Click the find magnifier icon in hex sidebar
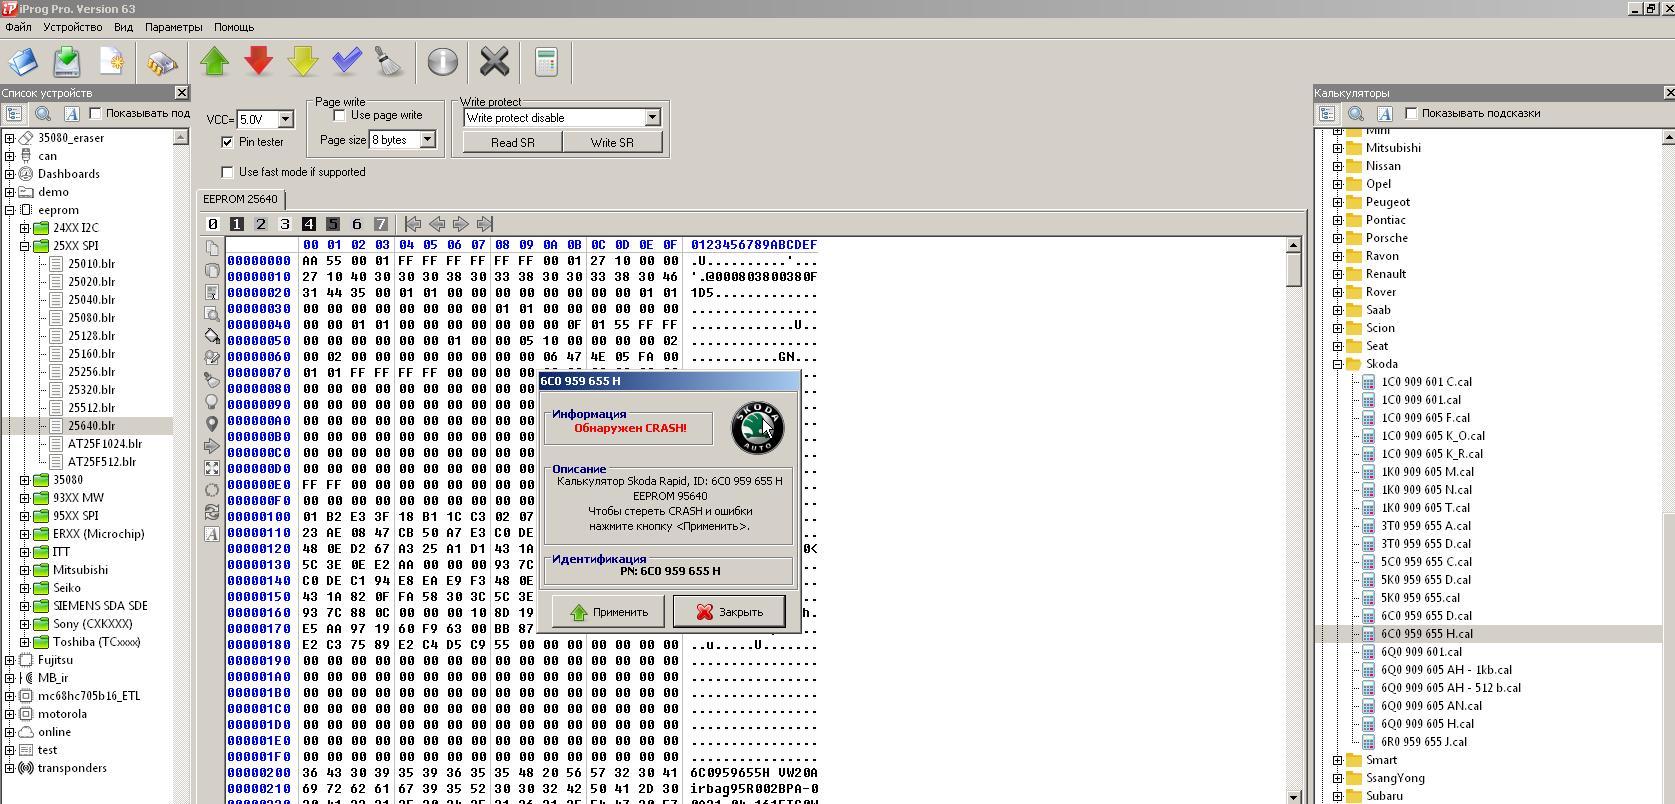Image resolution: width=1675 pixels, height=804 pixels. point(212,314)
